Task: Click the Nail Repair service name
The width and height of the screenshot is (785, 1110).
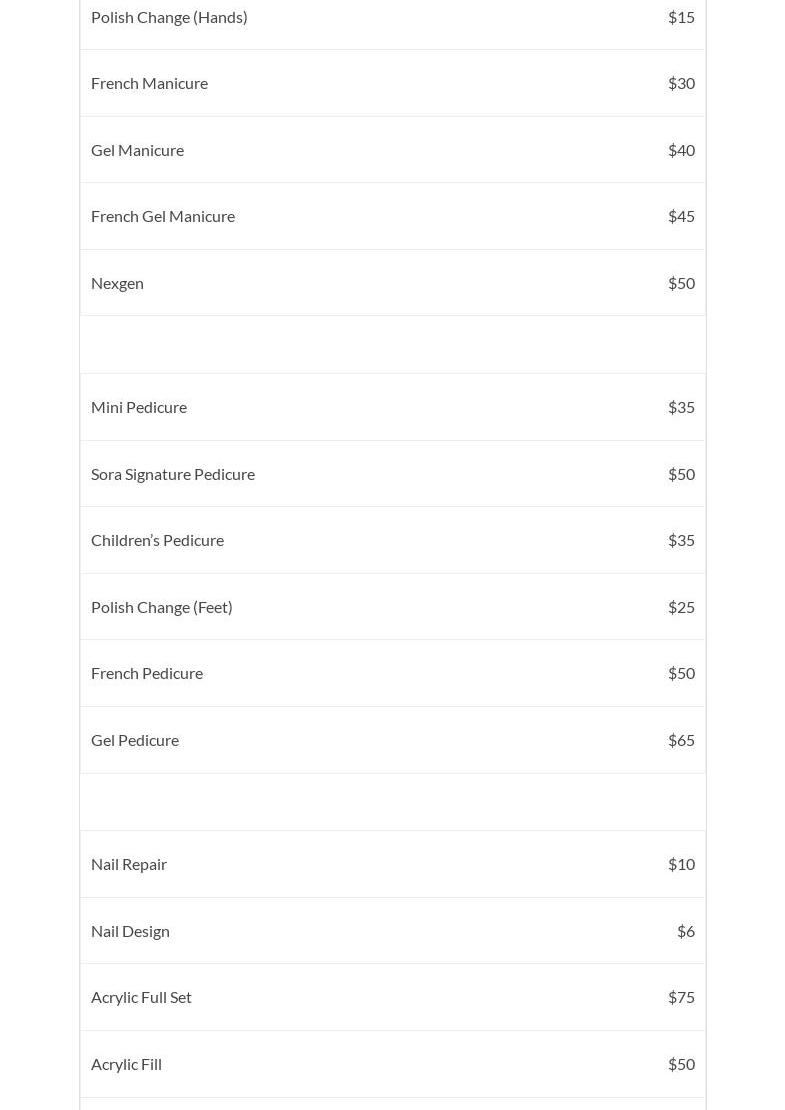Action: 129,864
